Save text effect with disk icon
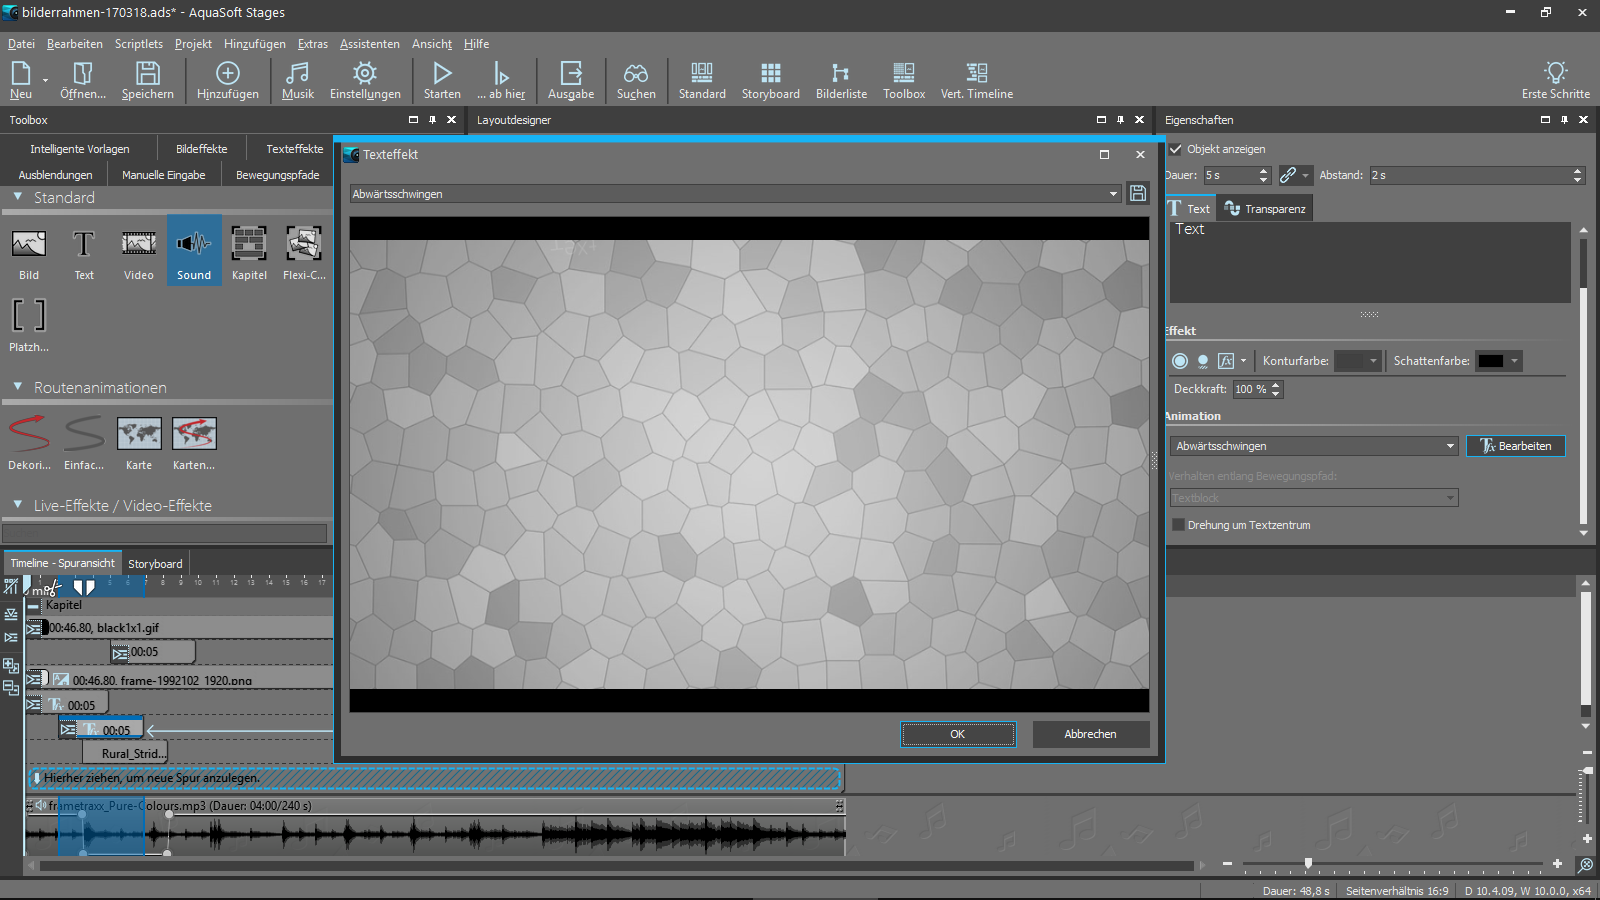 (1138, 194)
